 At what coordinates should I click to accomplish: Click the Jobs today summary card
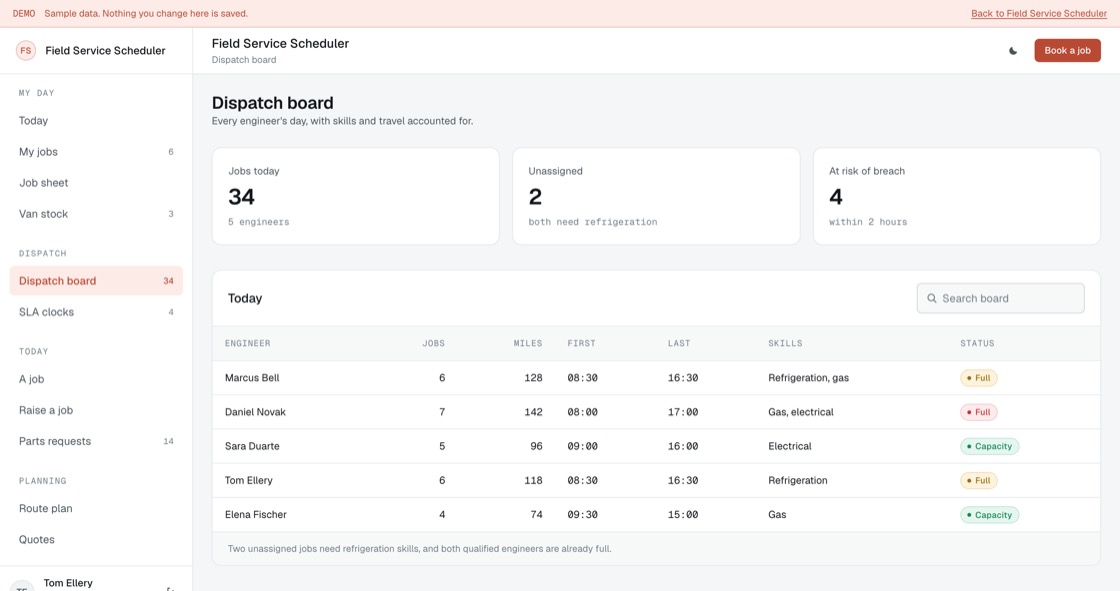point(356,197)
